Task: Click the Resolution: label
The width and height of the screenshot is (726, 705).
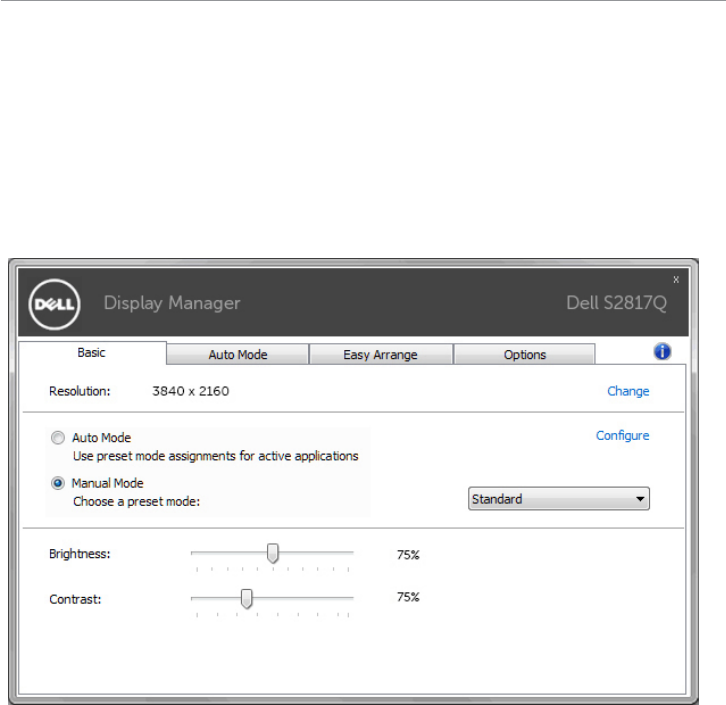Action: pyautogui.click(x=80, y=391)
